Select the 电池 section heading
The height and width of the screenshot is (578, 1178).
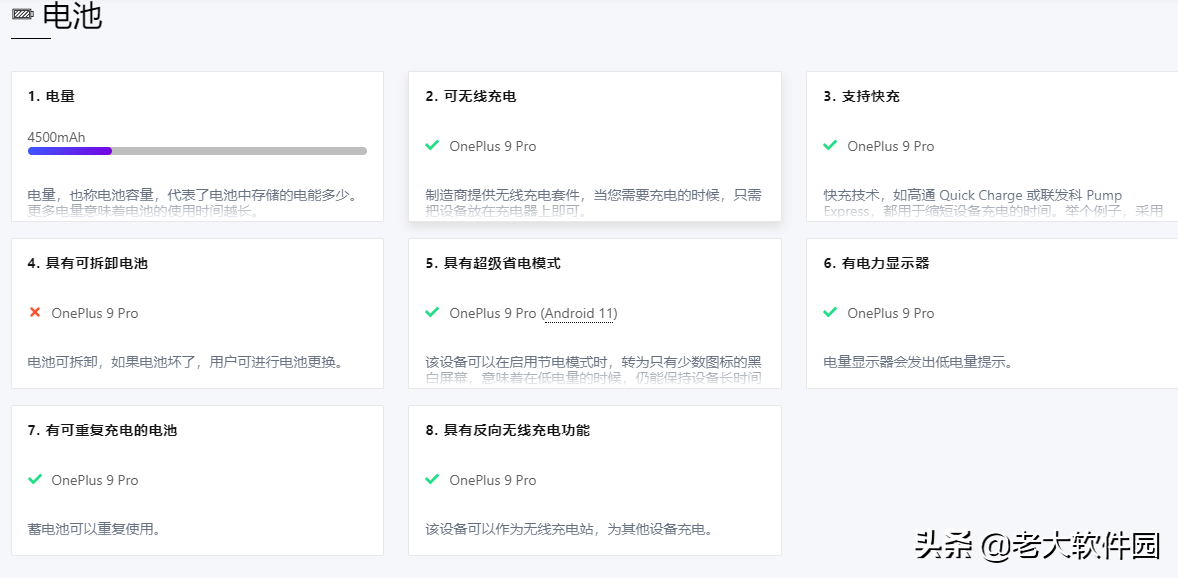[x=72, y=15]
